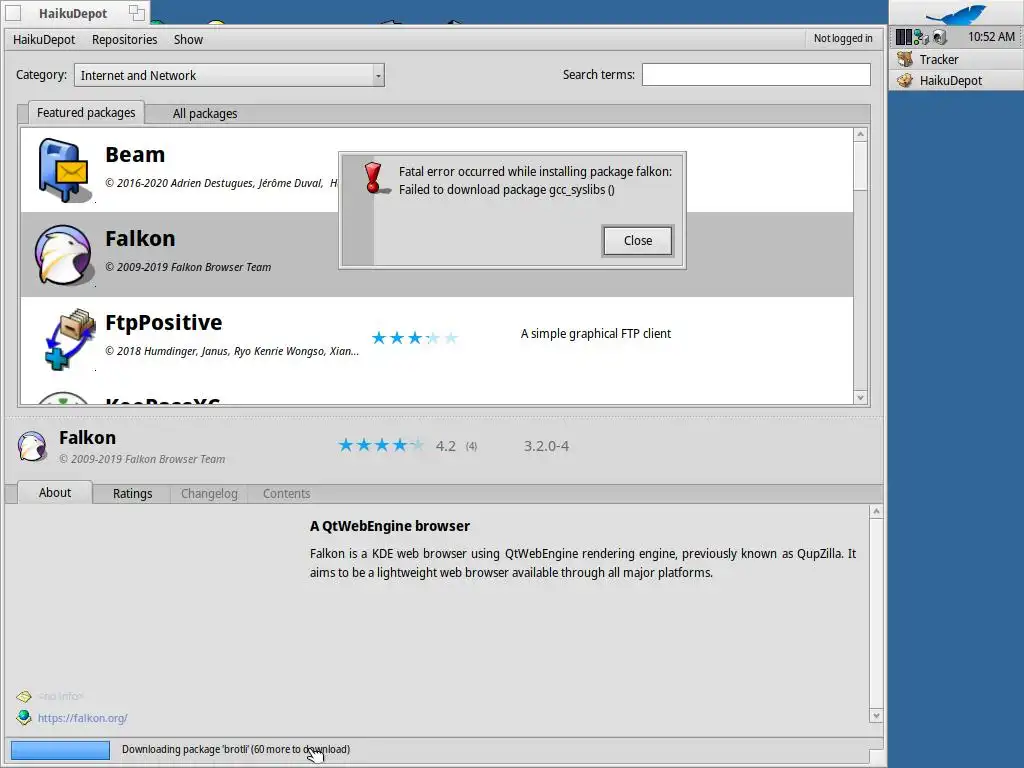Click the download progress bar
This screenshot has height=768, width=1024.
60,750
